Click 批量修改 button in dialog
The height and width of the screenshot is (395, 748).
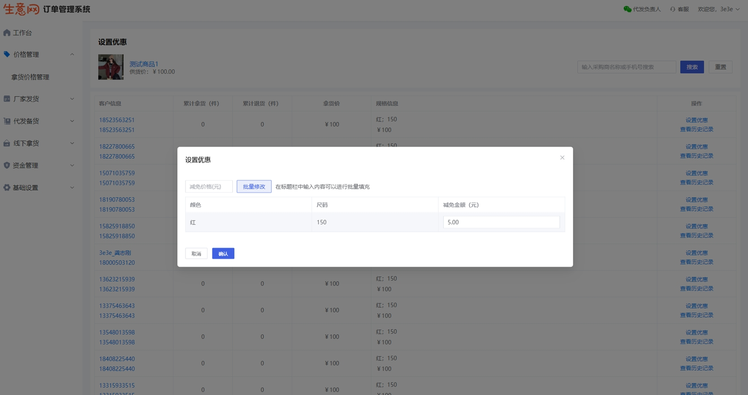254,187
